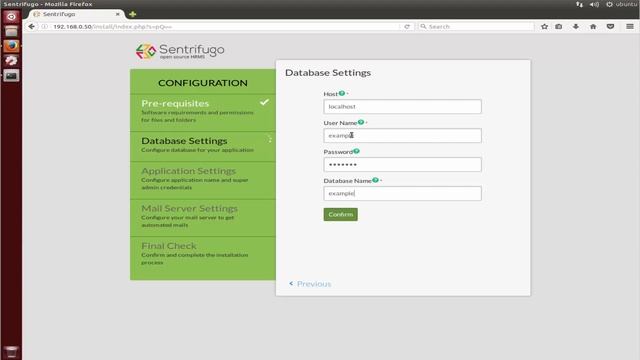
Task: Open System Settings from the launcher
Action: click(11, 61)
